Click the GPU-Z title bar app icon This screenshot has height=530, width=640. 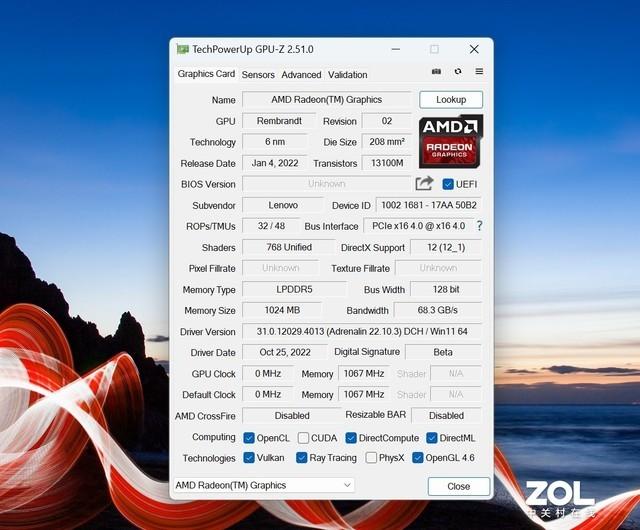pyautogui.click(x=182, y=49)
